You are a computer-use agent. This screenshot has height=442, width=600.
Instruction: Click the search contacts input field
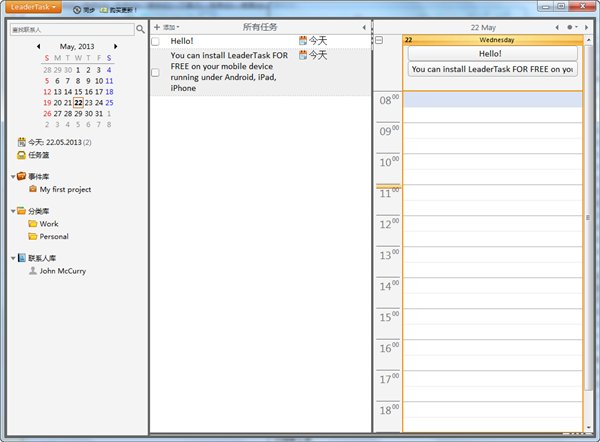point(70,30)
